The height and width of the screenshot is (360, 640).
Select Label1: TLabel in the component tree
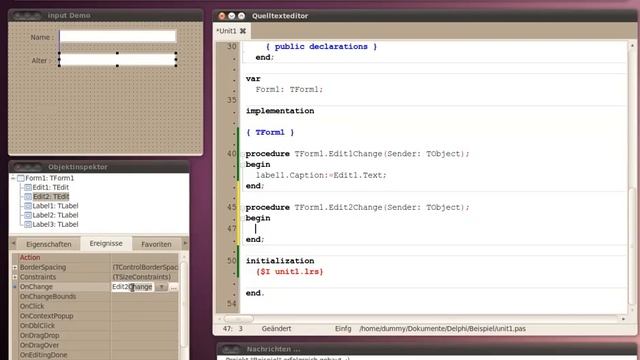click(x=55, y=206)
